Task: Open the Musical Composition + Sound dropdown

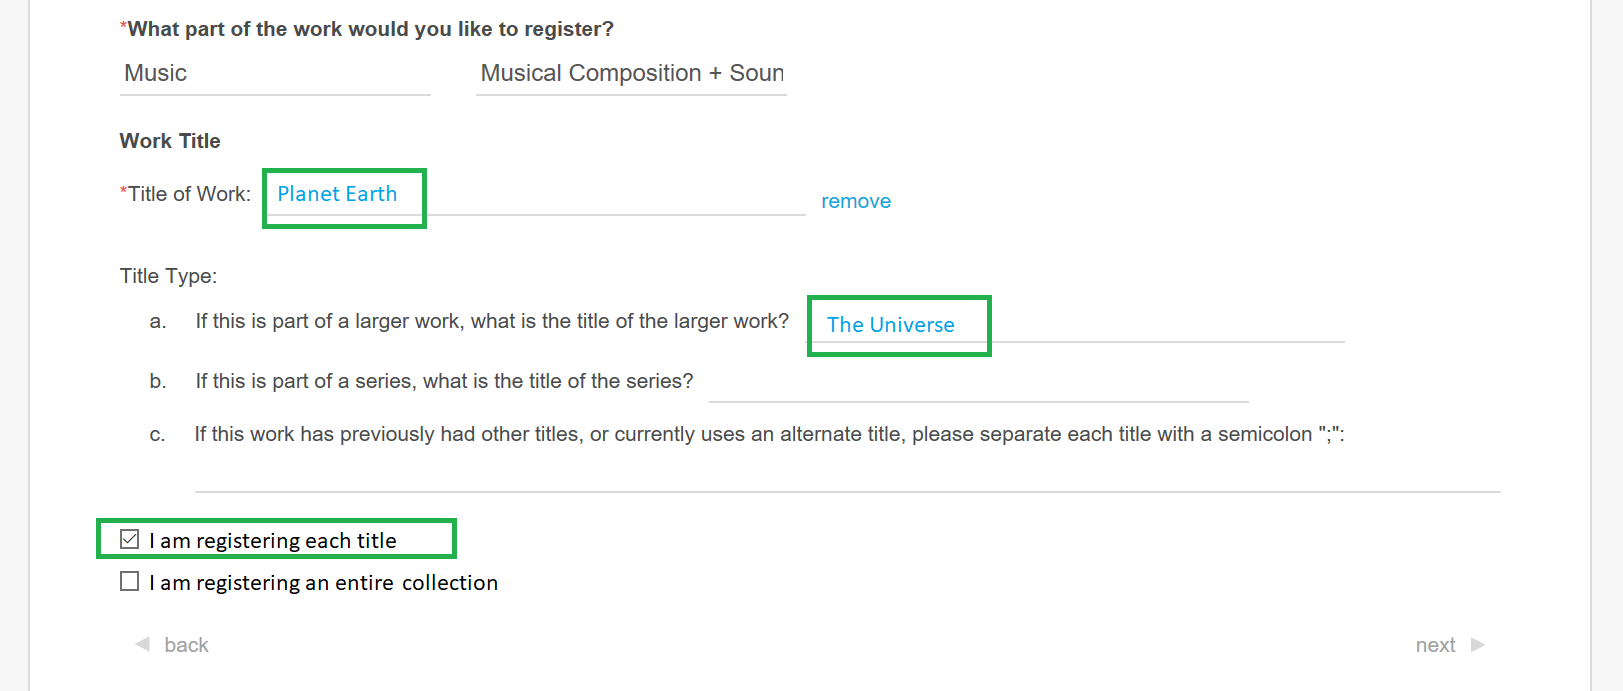Action: point(631,74)
